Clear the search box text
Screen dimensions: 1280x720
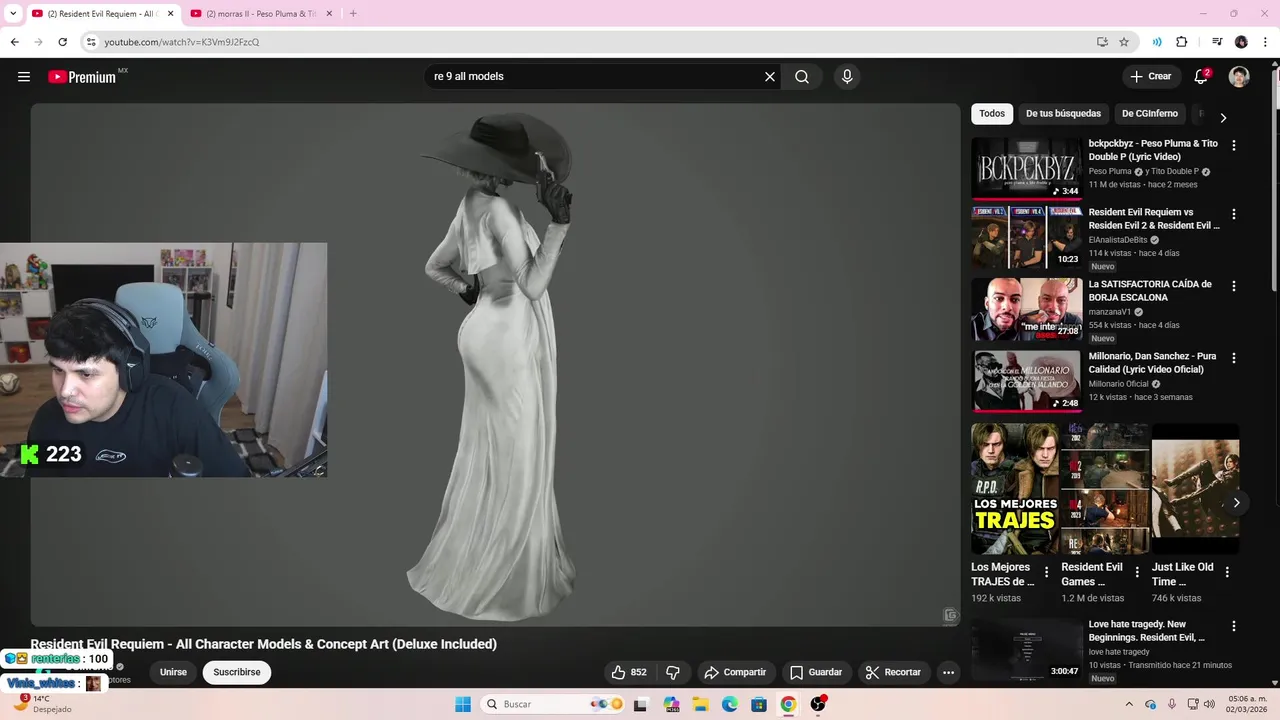pyautogui.click(x=770, y=77)
